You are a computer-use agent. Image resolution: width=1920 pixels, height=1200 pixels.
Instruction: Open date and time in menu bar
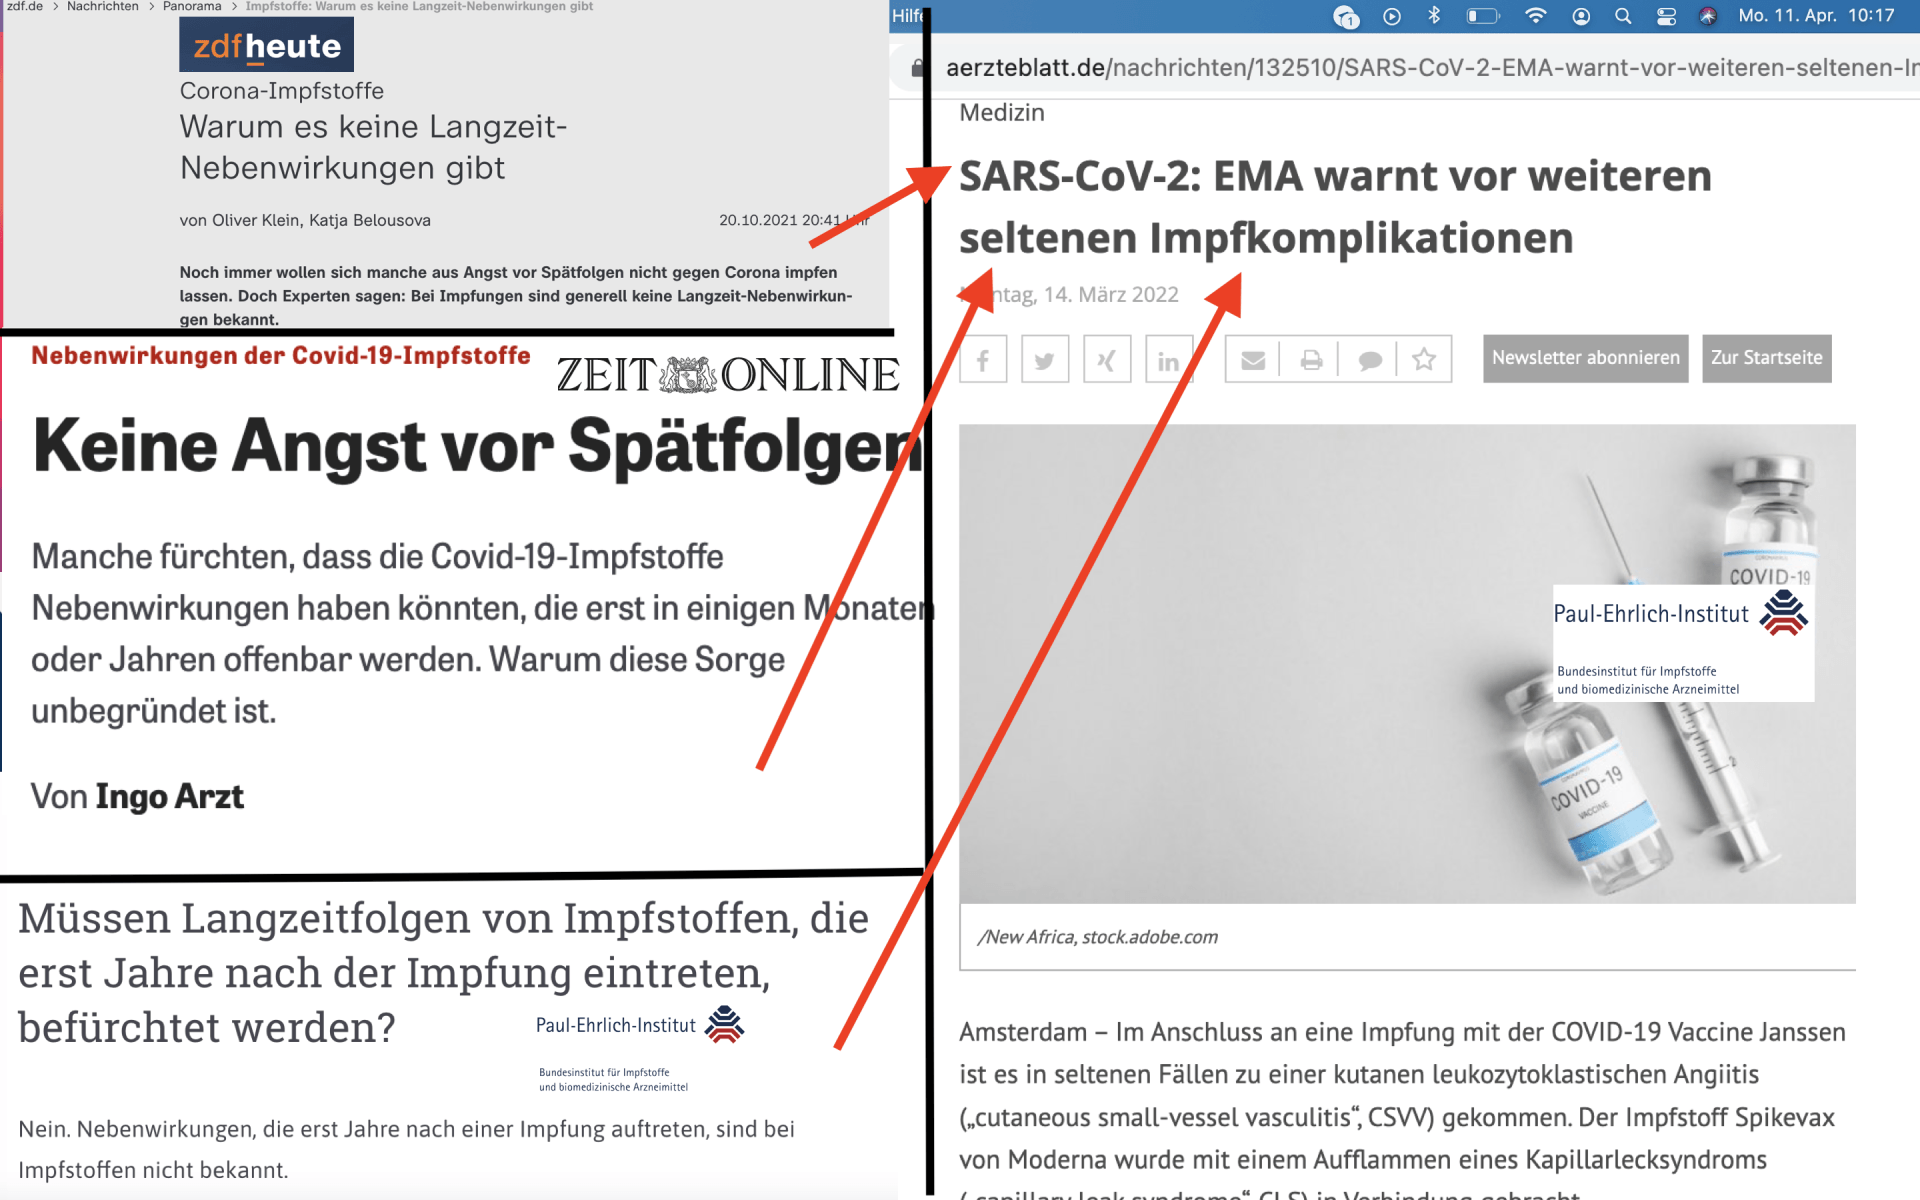pyautogui.click(x=1816, y=16)
